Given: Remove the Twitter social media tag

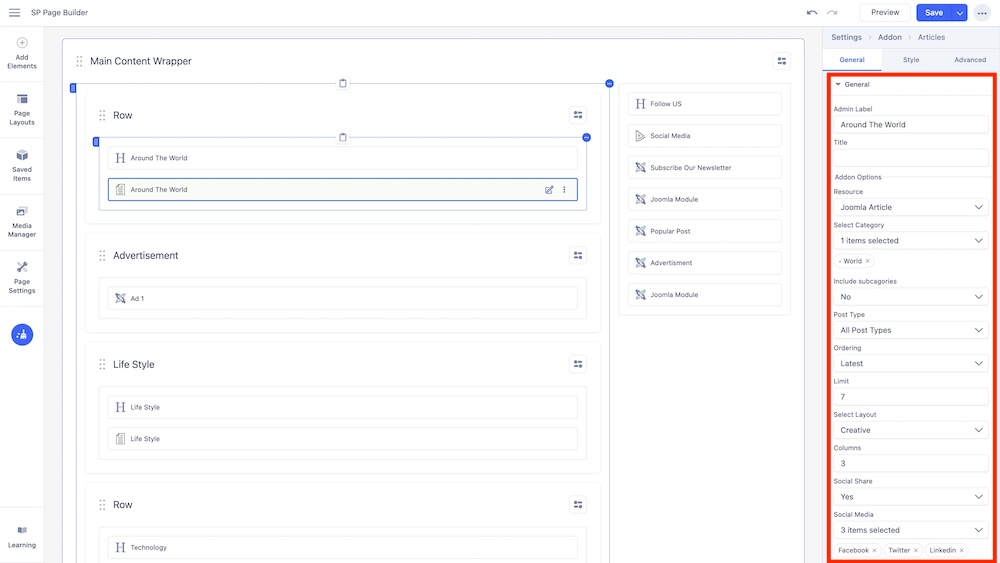Looking at the screenshot, I should coord(915,550).
